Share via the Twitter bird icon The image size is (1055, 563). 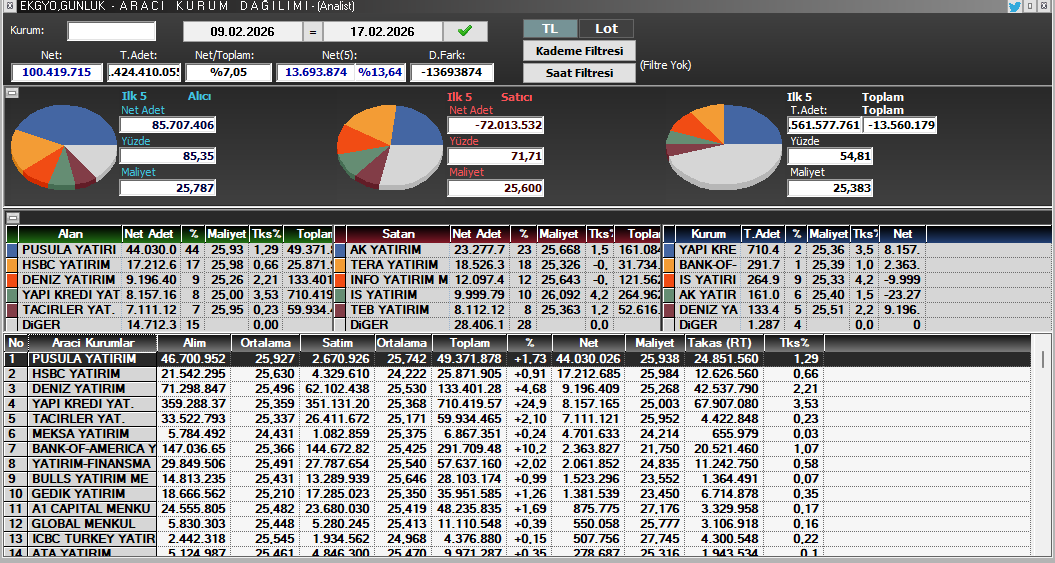pyautogui.click(x=1015, y=6)
